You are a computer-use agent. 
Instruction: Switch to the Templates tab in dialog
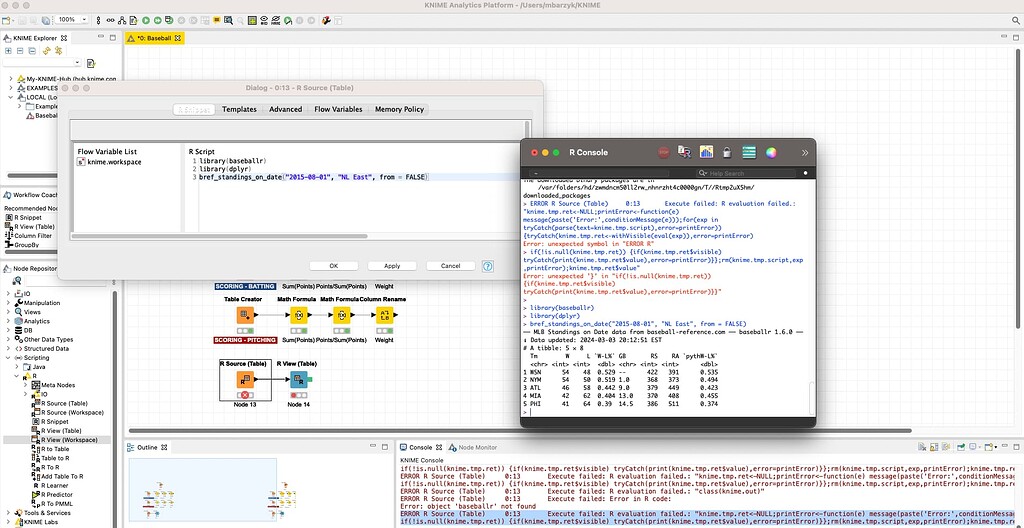pos(239,109)
